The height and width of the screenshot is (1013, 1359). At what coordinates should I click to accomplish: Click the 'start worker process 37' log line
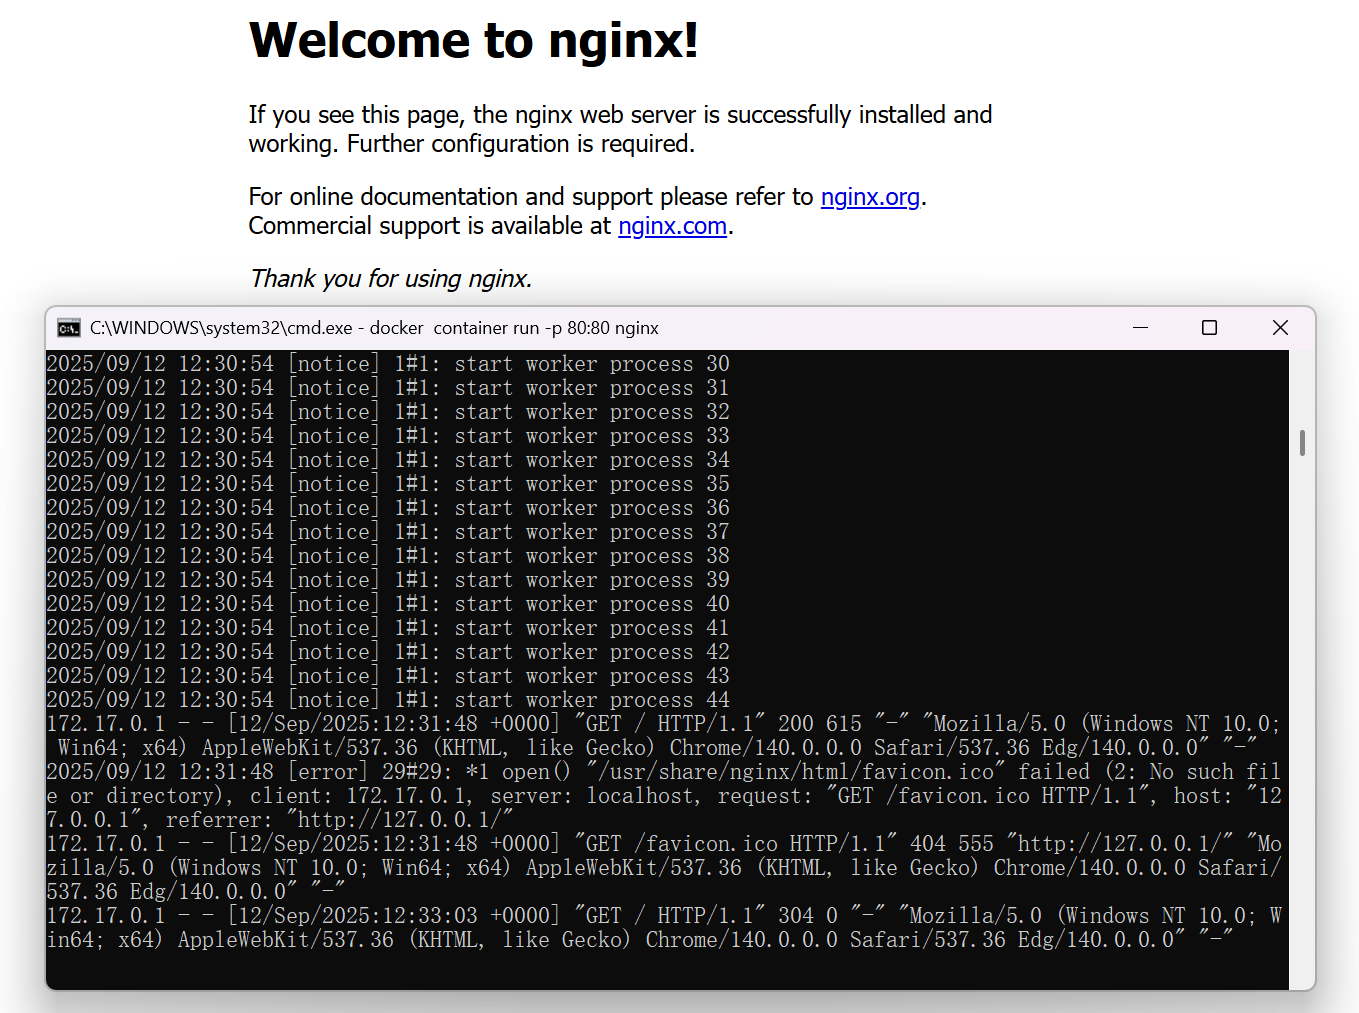(388, 531)
